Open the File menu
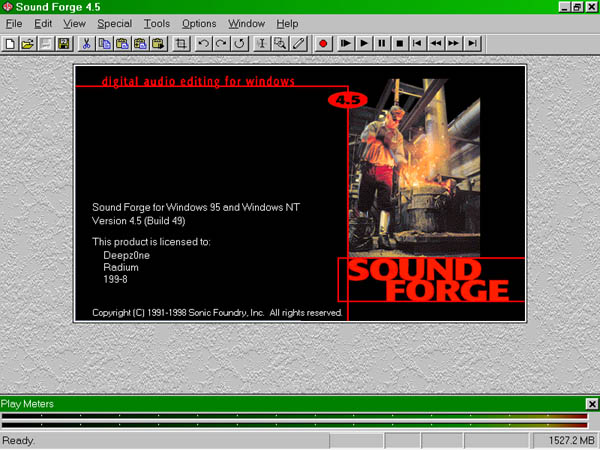 (14, 24)
